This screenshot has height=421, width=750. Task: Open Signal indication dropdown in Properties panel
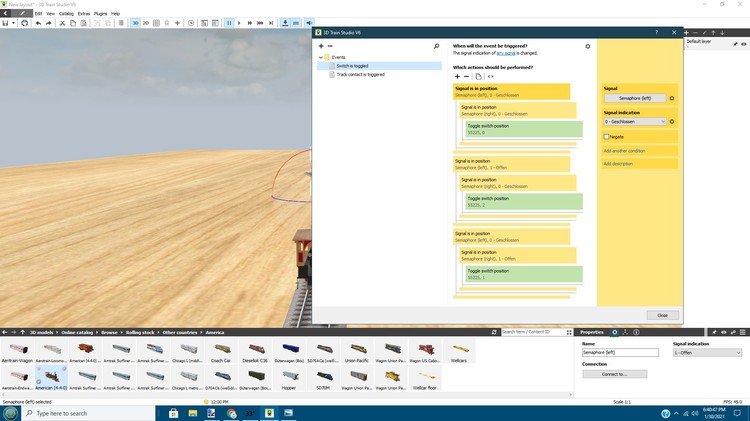pos(710,352)
